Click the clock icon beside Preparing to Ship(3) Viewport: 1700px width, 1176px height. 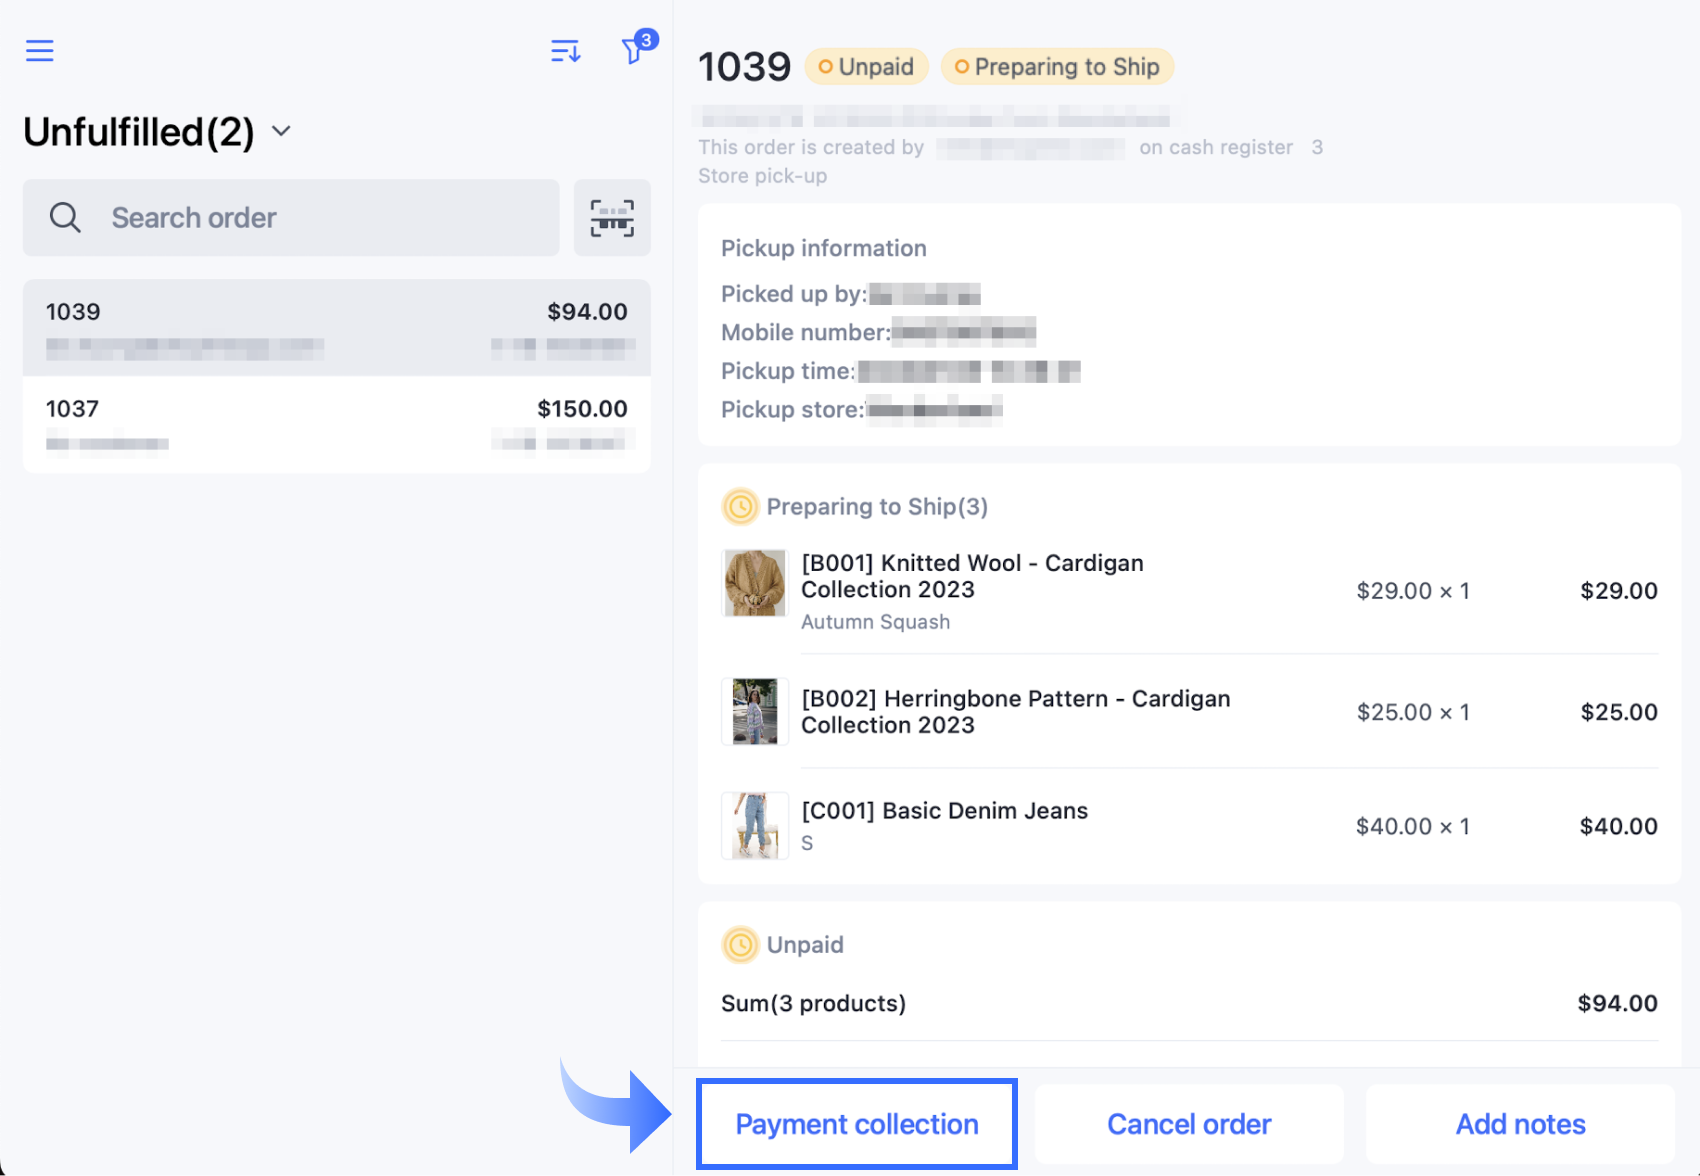[x=740, y=507]
